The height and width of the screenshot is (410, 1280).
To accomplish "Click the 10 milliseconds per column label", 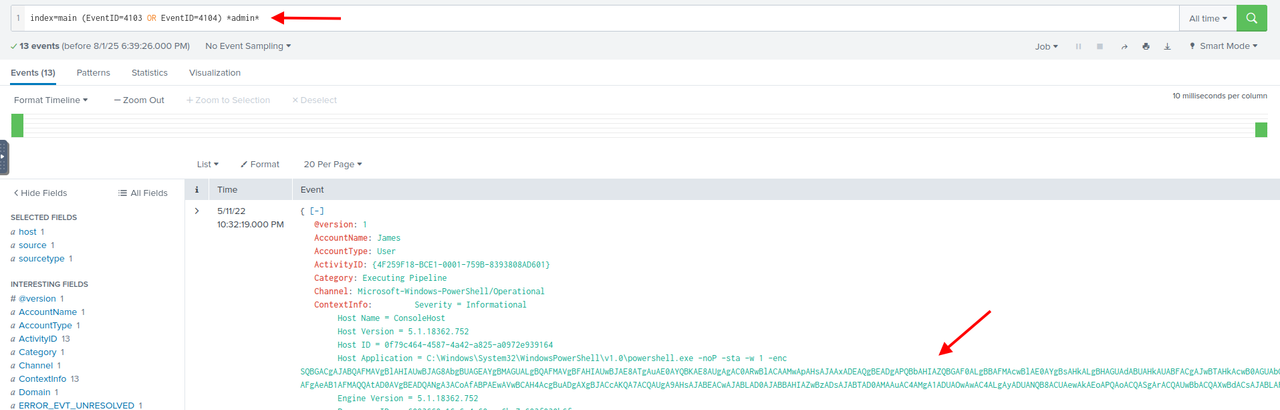I will [x=1220, y=96].
